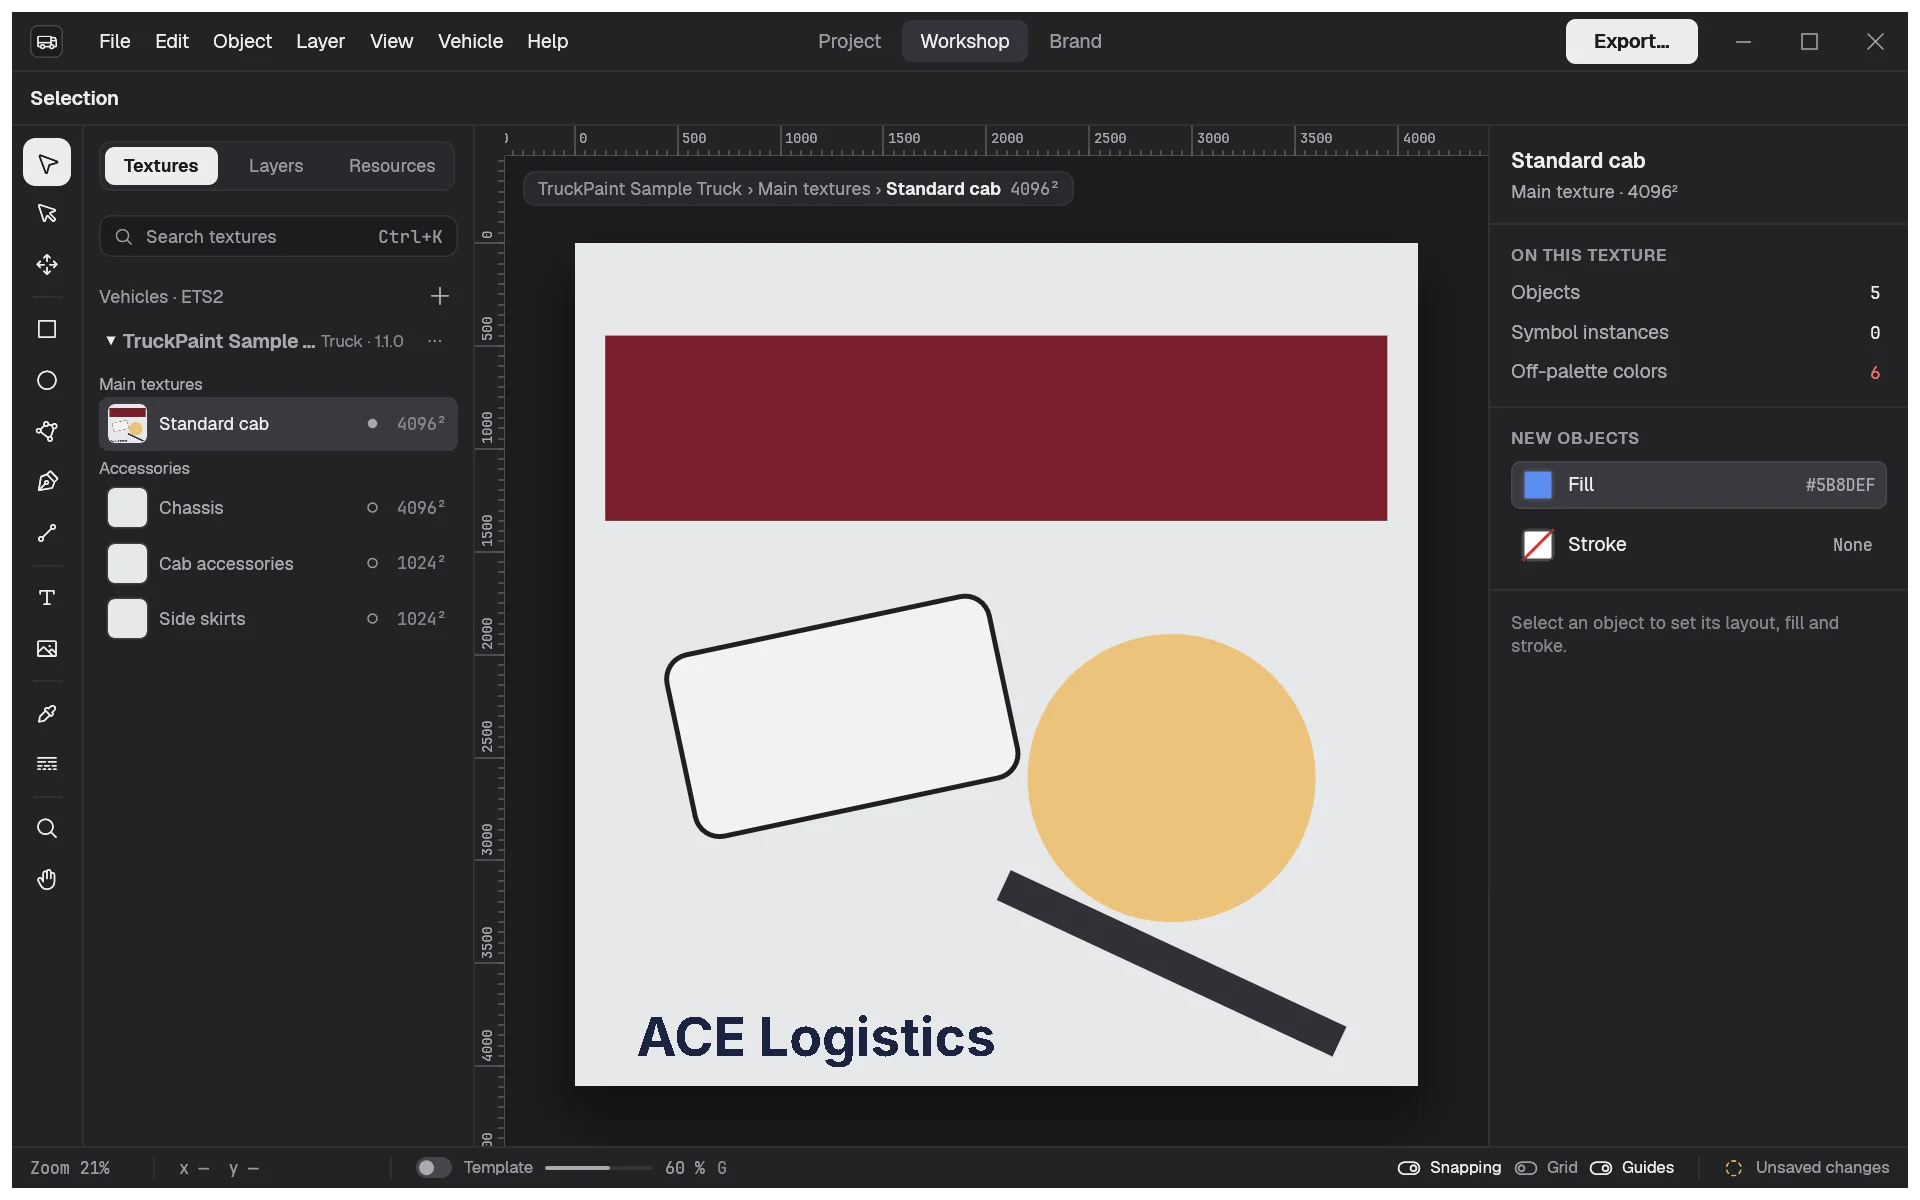The width and height of the screenshot is (1920, 1200).
Task: Click the search magnifier icon in texture search
Action: [x=124, y=237]
